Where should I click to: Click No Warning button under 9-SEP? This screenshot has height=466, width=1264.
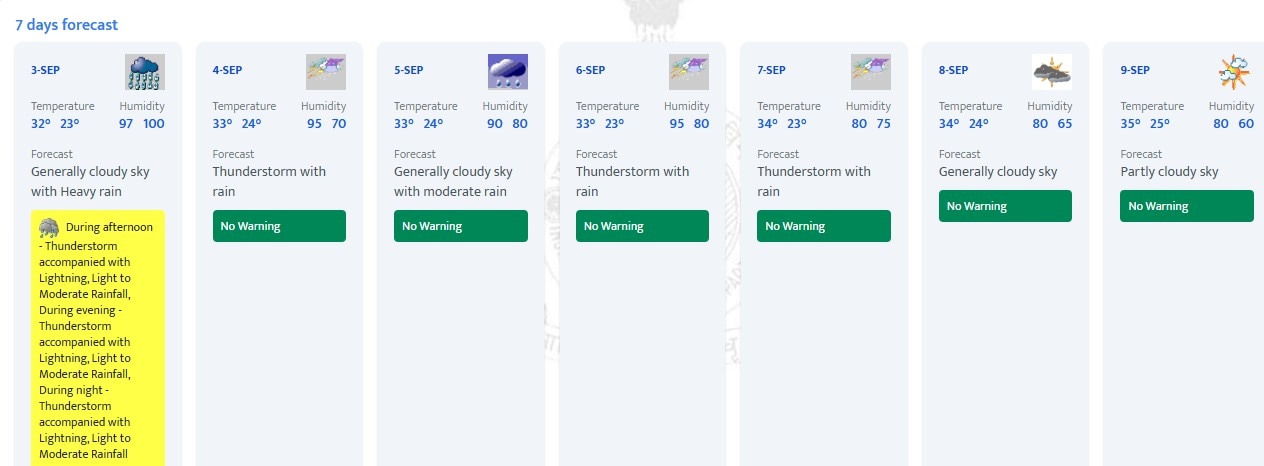click(x=1187, y=206)
